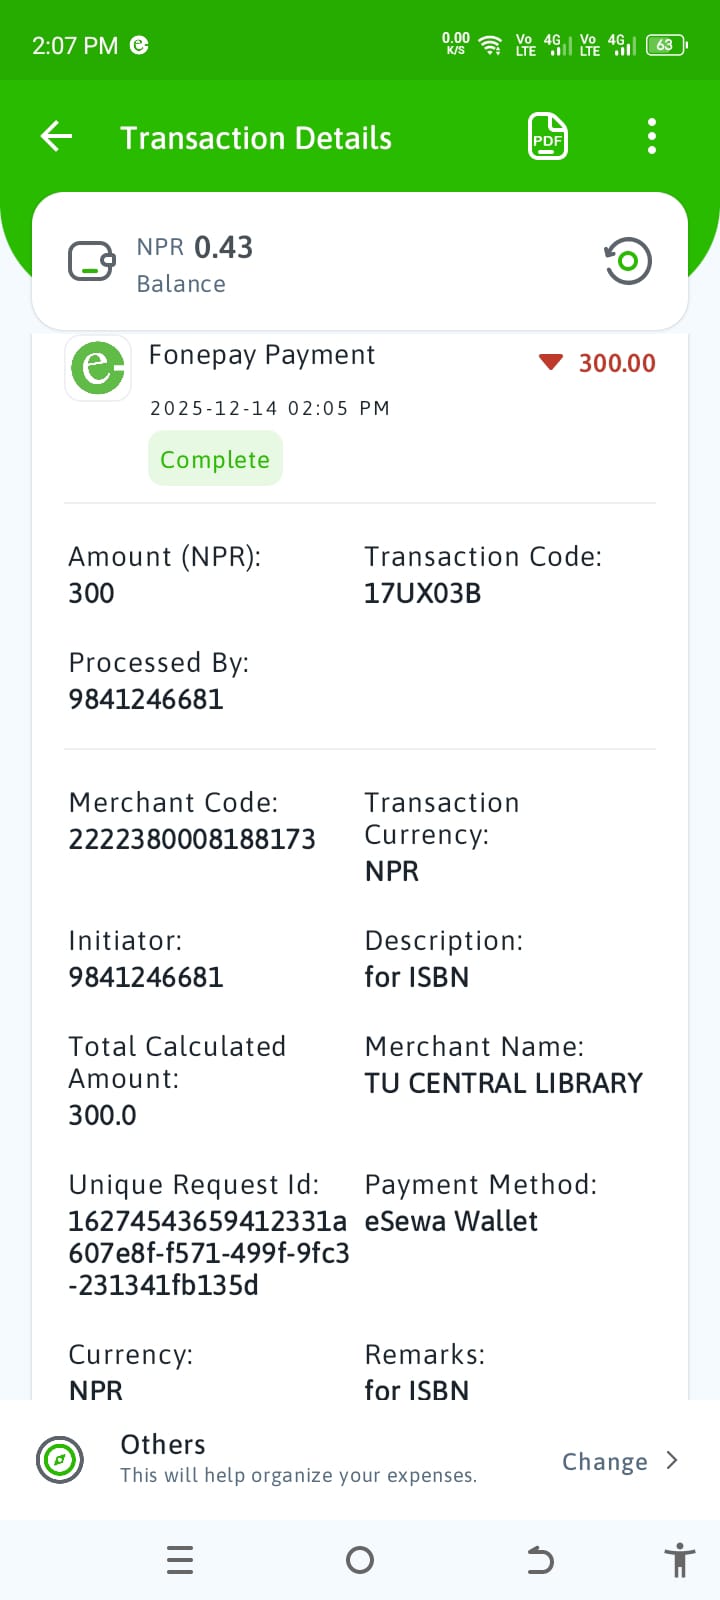720x1600 pixels.
Task: Tap the back arrow icon
Action: point(57,136)
